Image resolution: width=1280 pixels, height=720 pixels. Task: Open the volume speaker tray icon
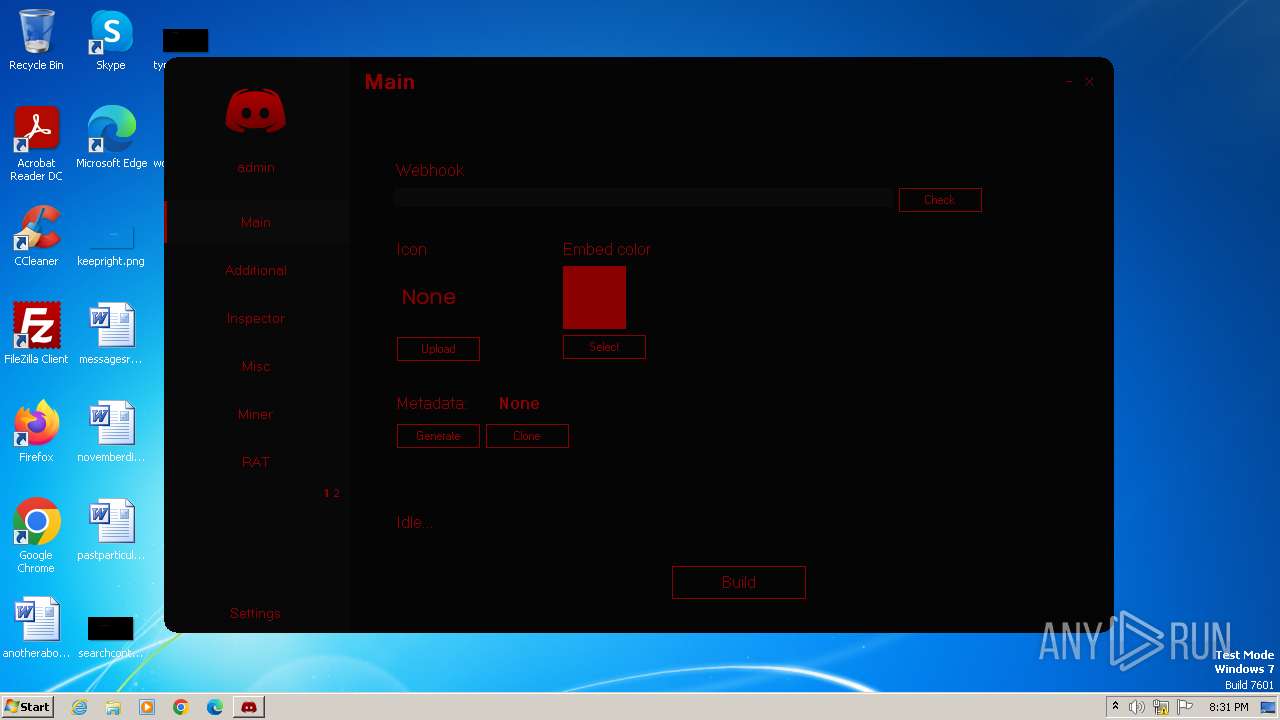[x=1137, y=707]
